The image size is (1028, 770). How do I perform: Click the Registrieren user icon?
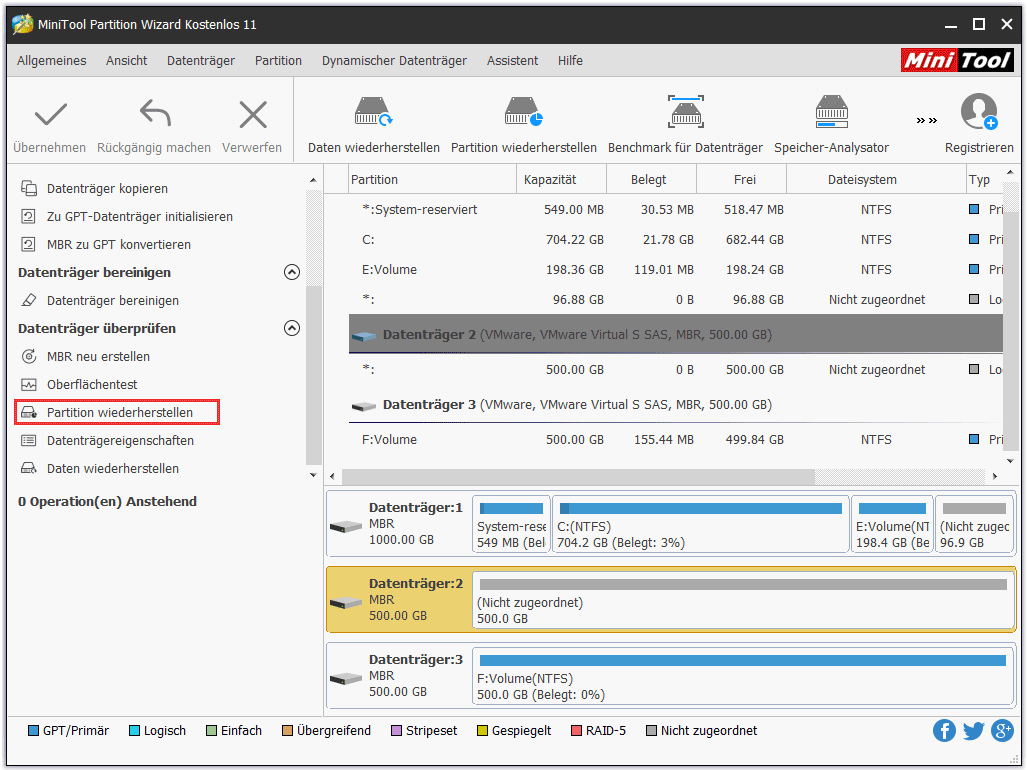[x=978, y=113]
